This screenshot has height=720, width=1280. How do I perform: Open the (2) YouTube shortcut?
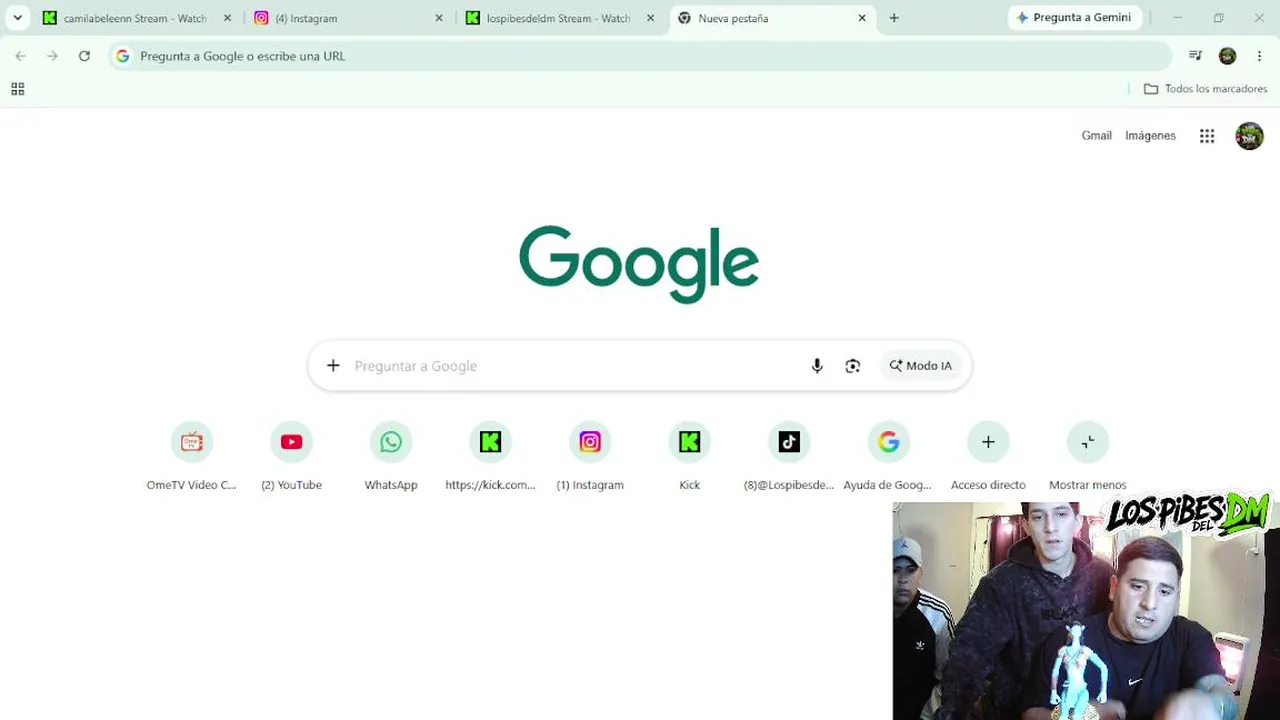click(x=291, y=458)
